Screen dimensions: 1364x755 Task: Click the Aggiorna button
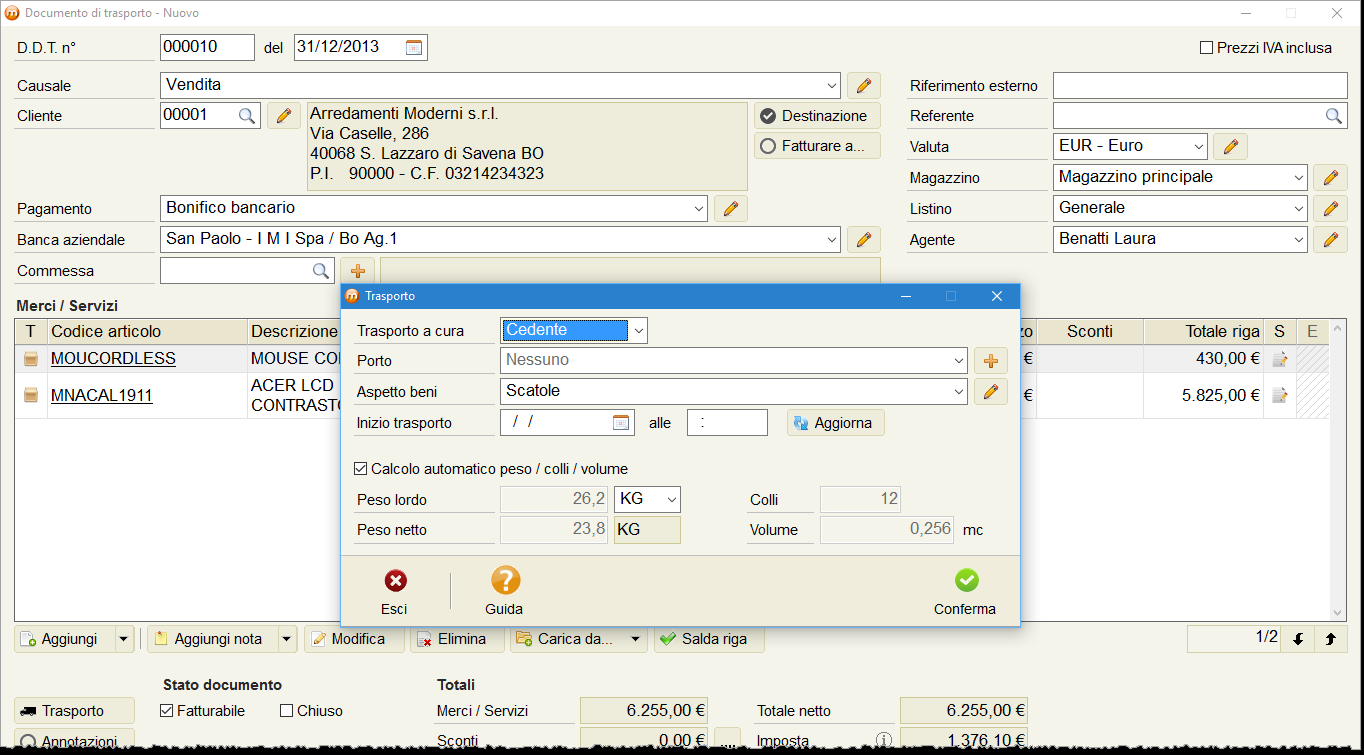(836, 423)
